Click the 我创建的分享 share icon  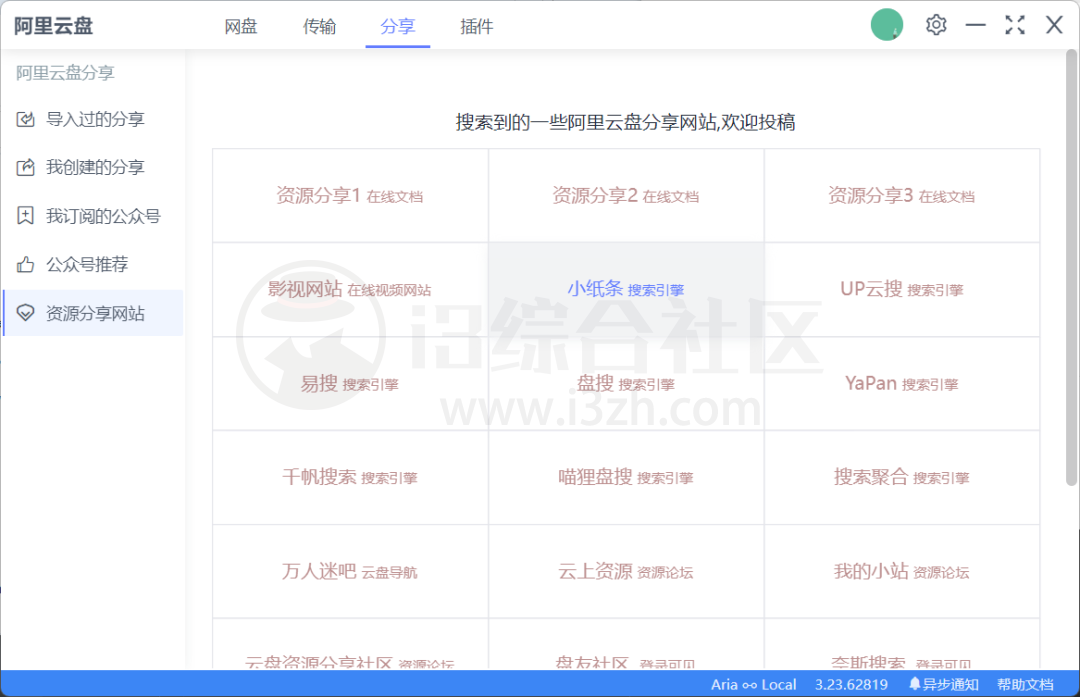pyautogui.click(x=25, y=167)
